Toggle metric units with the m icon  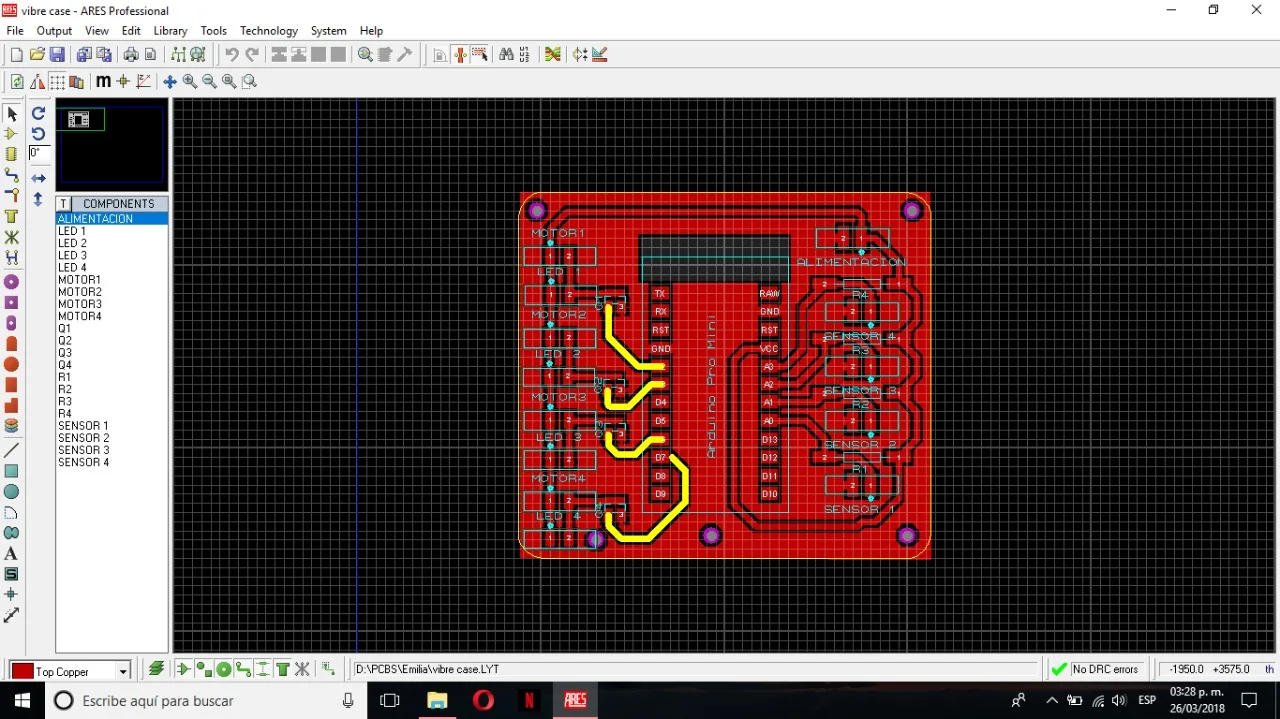103,82
